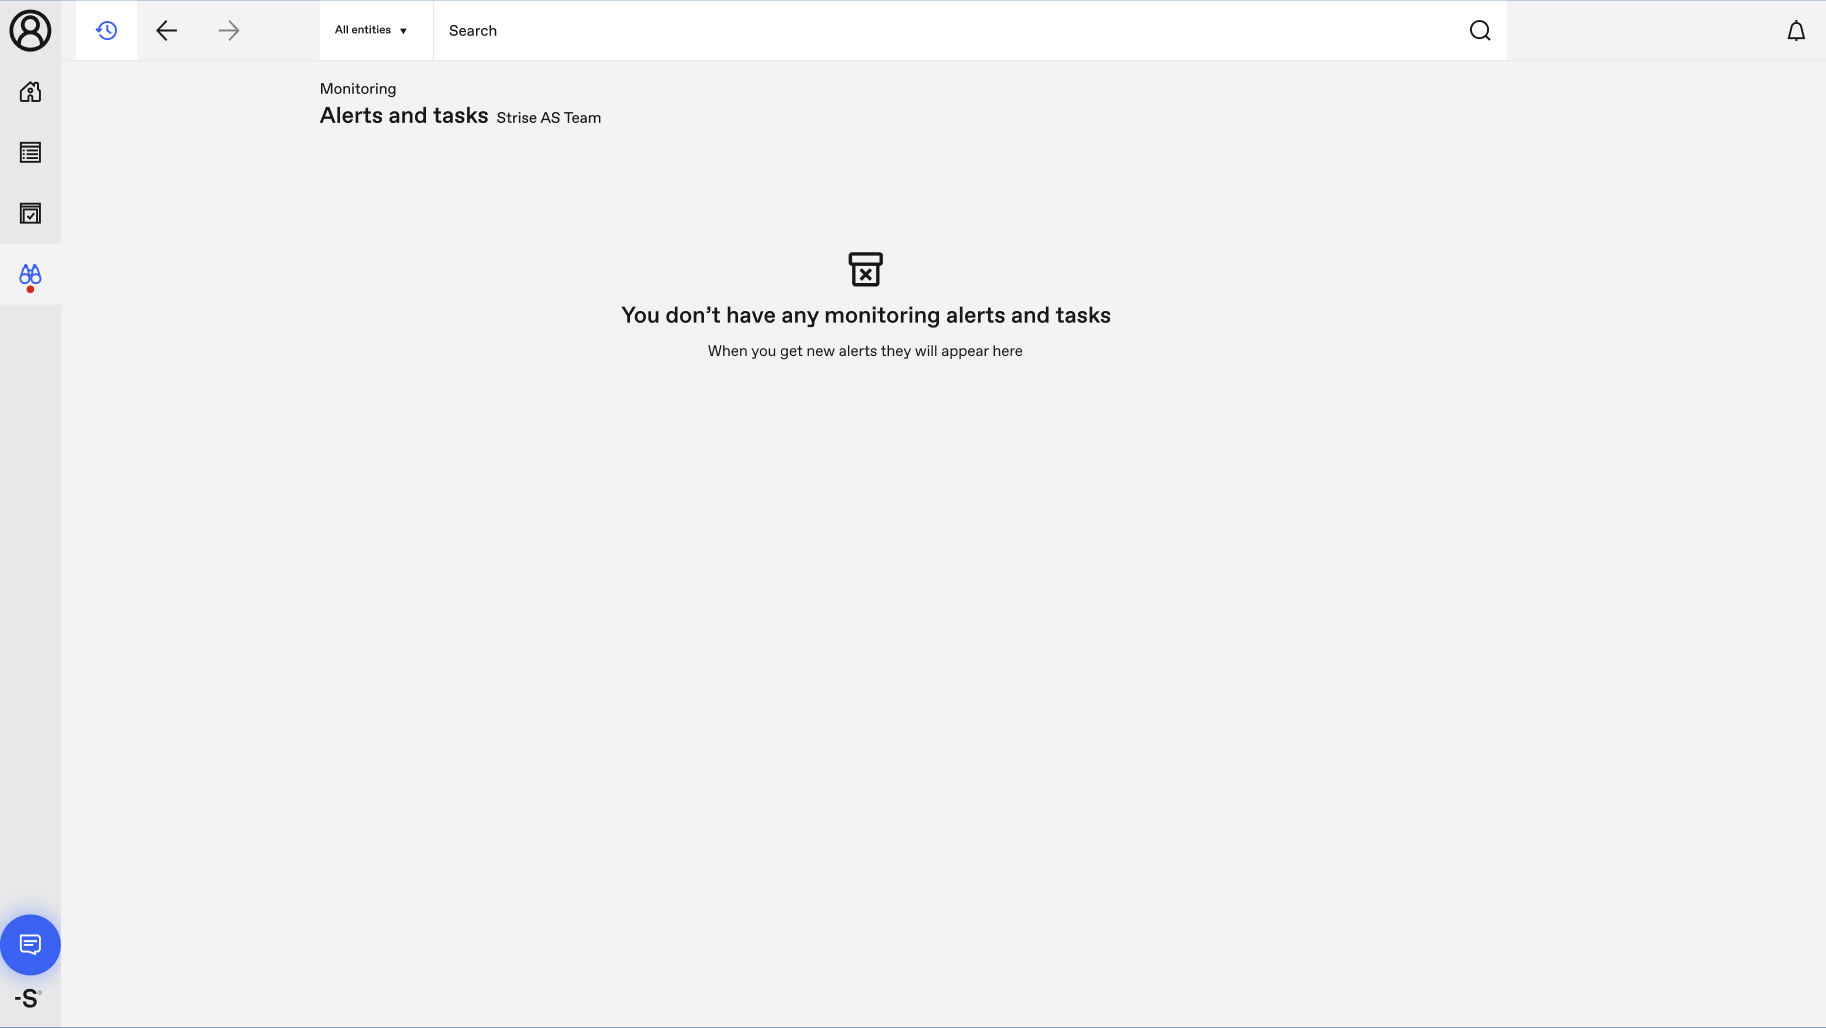Click the 'When you get new alerts' text
This screenshot has width=1826, height=1028.
pyautogui.click(x=865, y=351)
